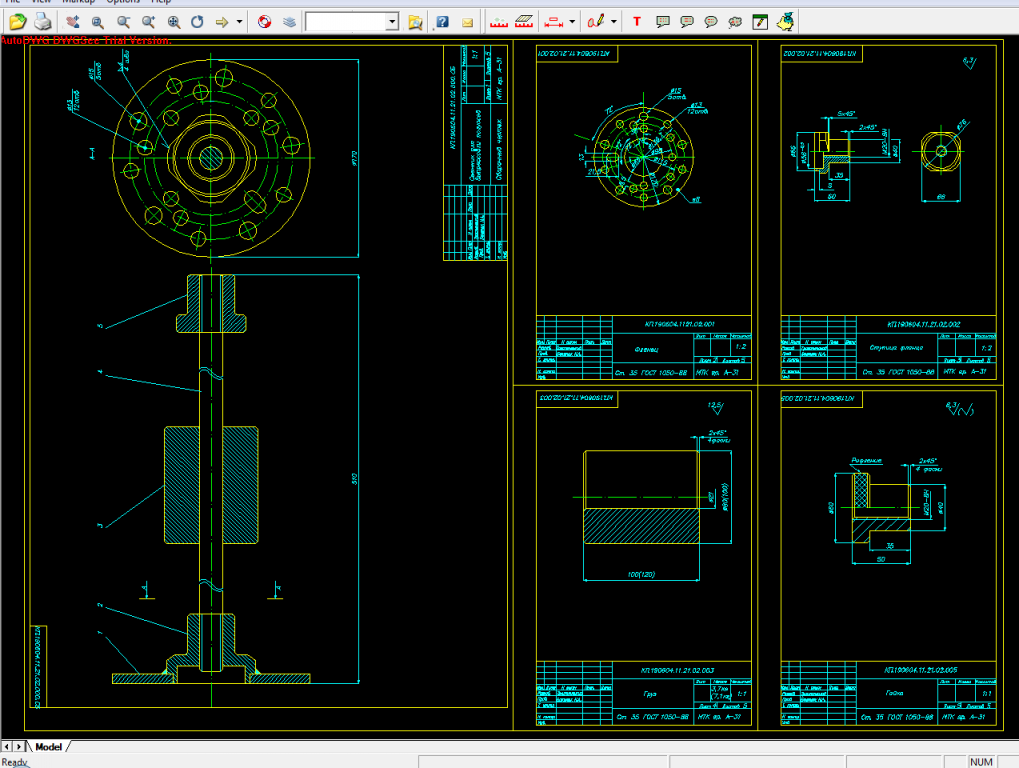Viewport: 1019px width, 768px height.
Task: Click the 310 vertical dimension text
Action: click(x=355, y=479)
